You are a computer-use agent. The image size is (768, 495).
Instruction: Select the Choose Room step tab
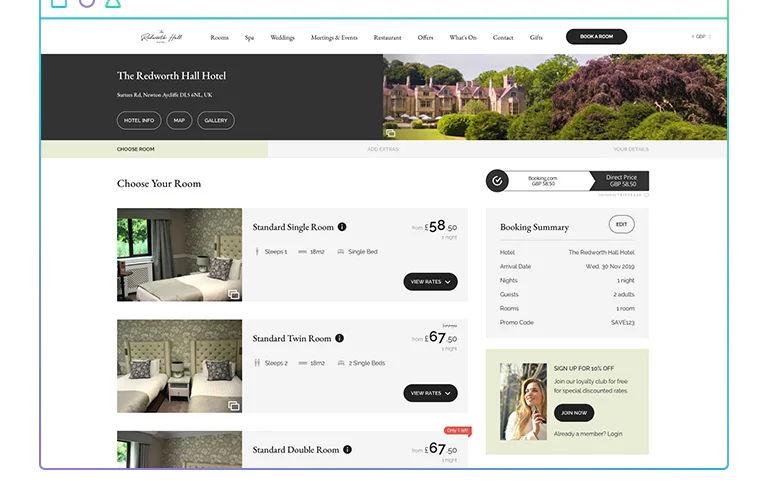point(154,149)
